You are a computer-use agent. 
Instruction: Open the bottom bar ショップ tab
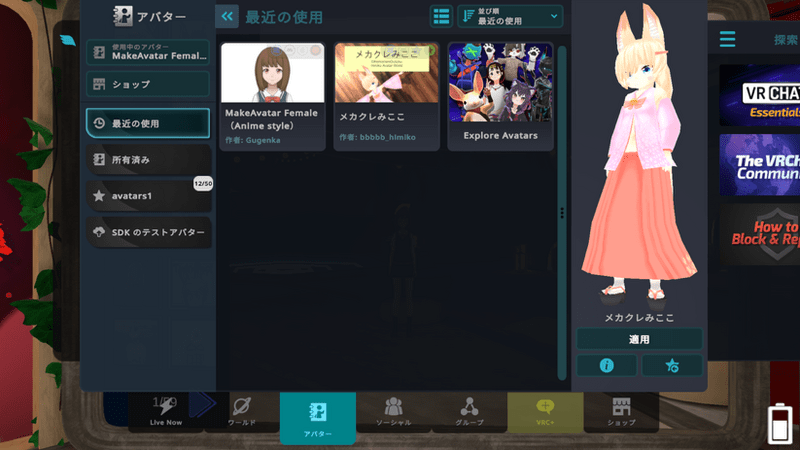[621, 412]
